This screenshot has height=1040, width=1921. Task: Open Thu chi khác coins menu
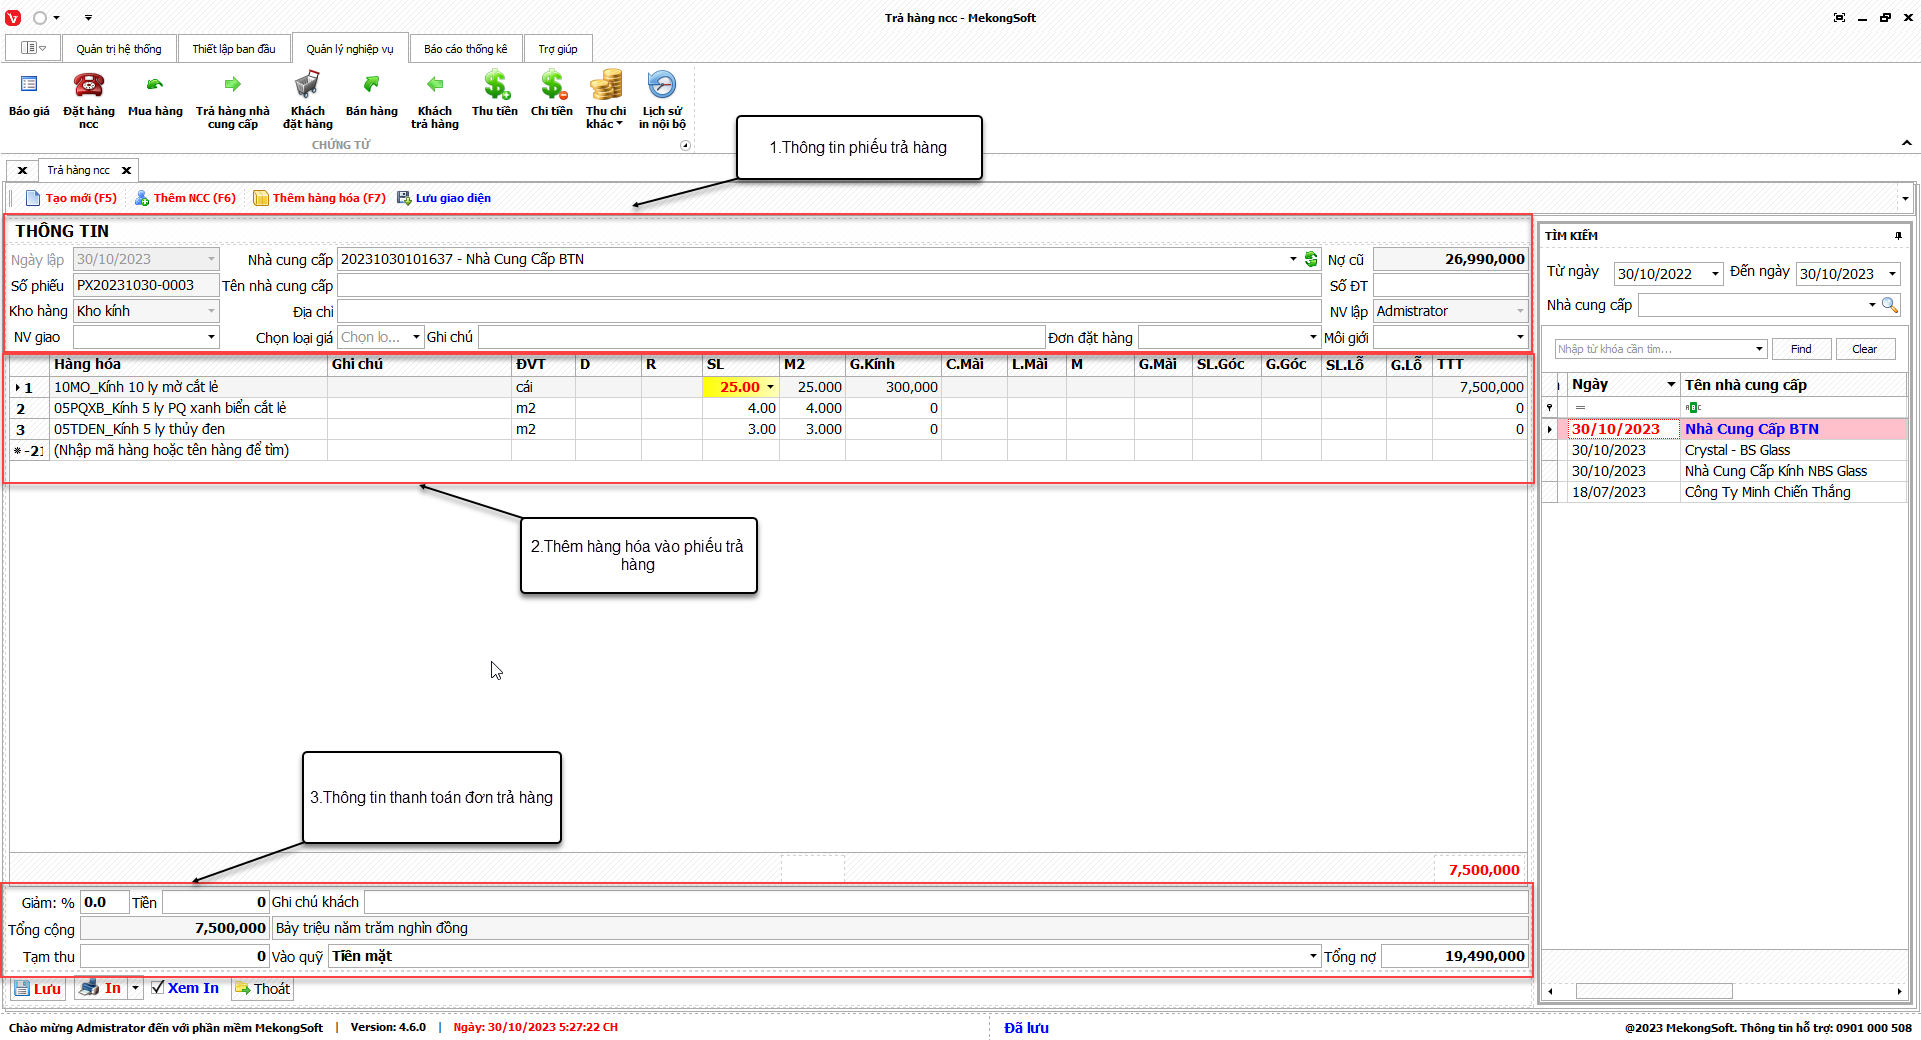[x=606, y=100]
